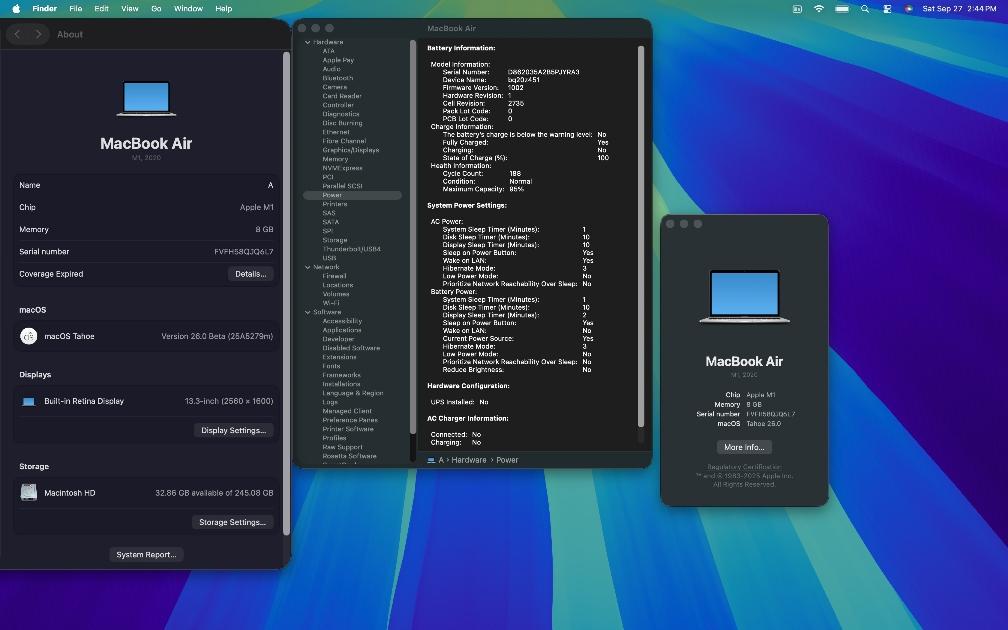Click the System Report sidebar scrollbar
1008x630 pixels.
[x=413, y=237]
